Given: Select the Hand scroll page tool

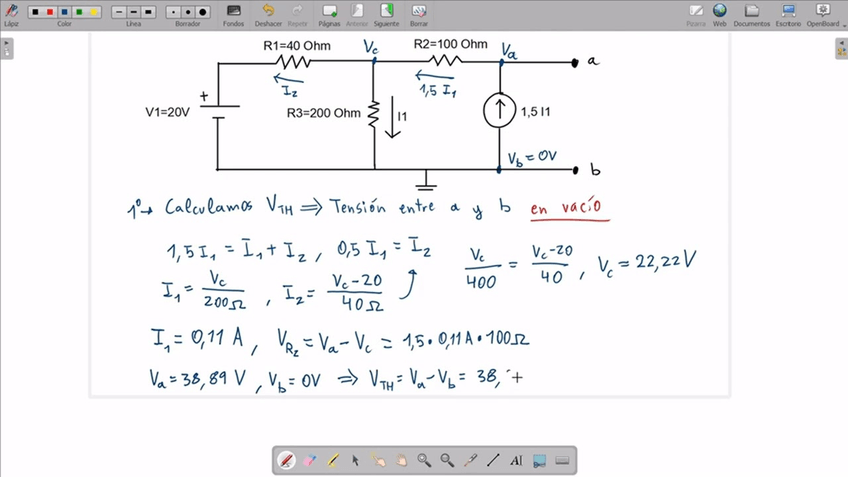Looking at the screenshot, I should pyautogui.click(x=401, y=460).
